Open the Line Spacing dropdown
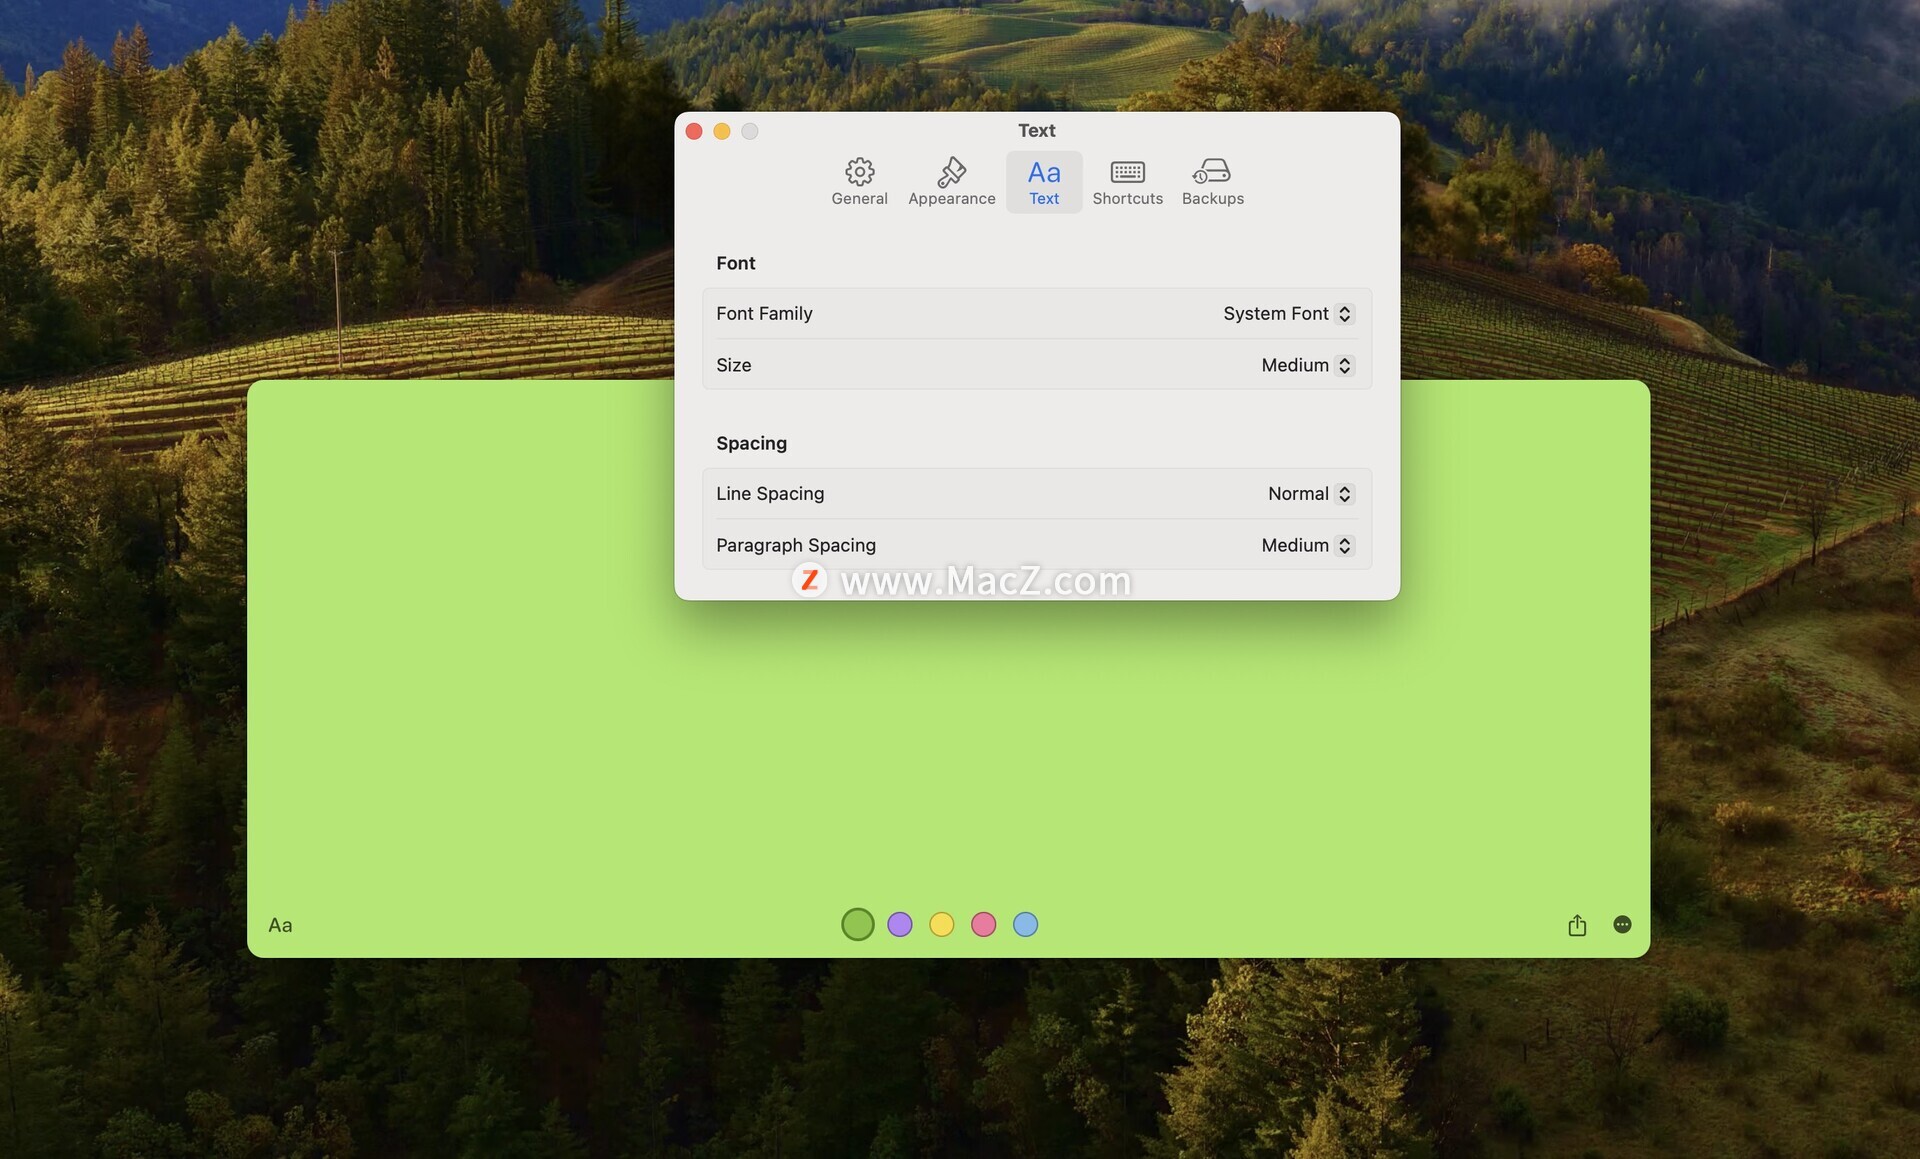1920x1159 pixels. coord(1310,494)
